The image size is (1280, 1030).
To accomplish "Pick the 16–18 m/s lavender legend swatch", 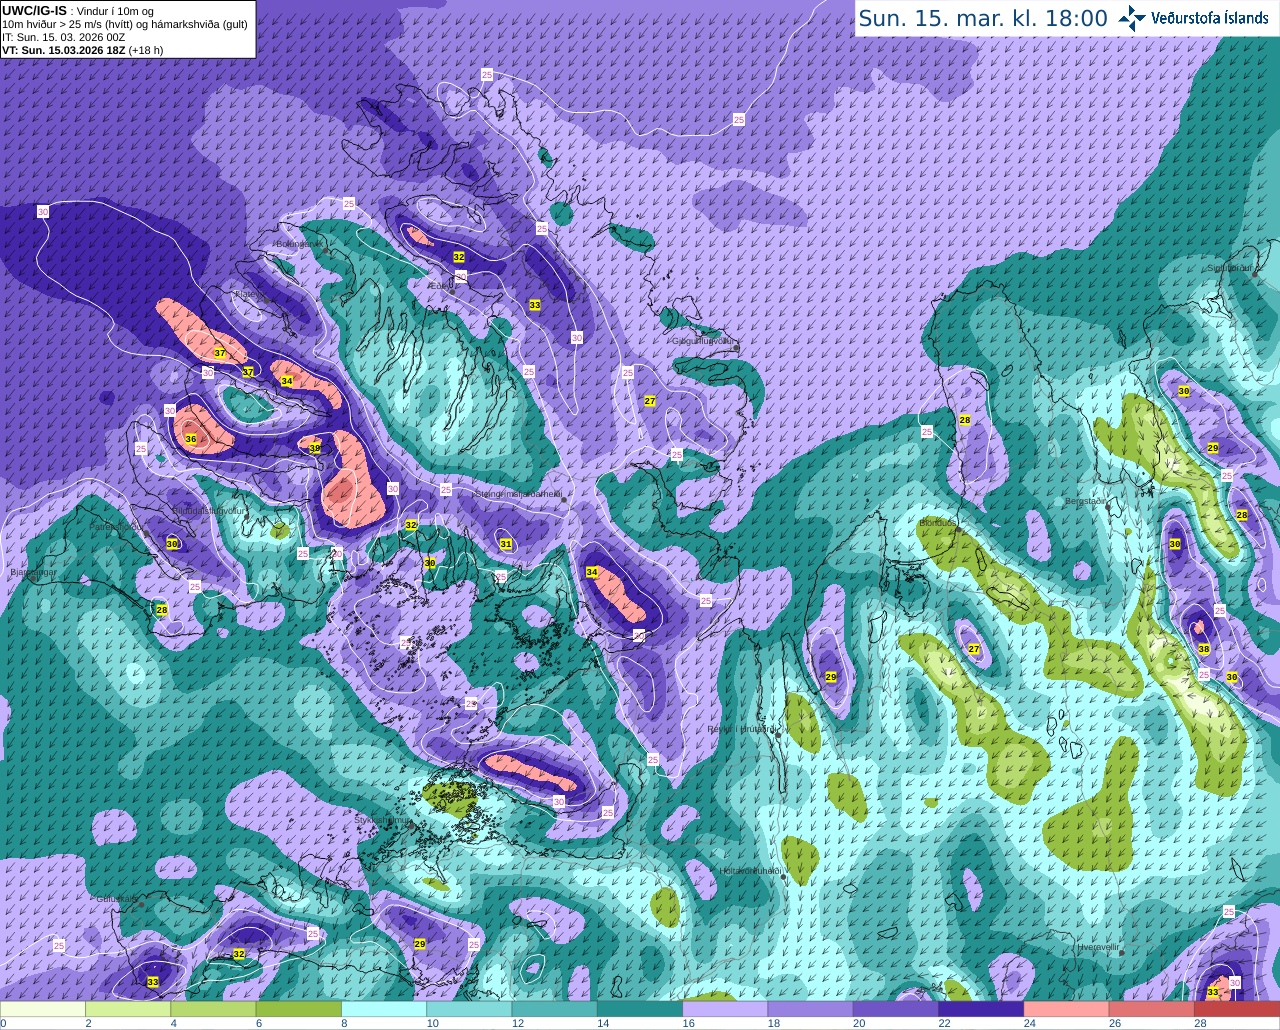I will pyautogui.click(x=726, y=1009).
